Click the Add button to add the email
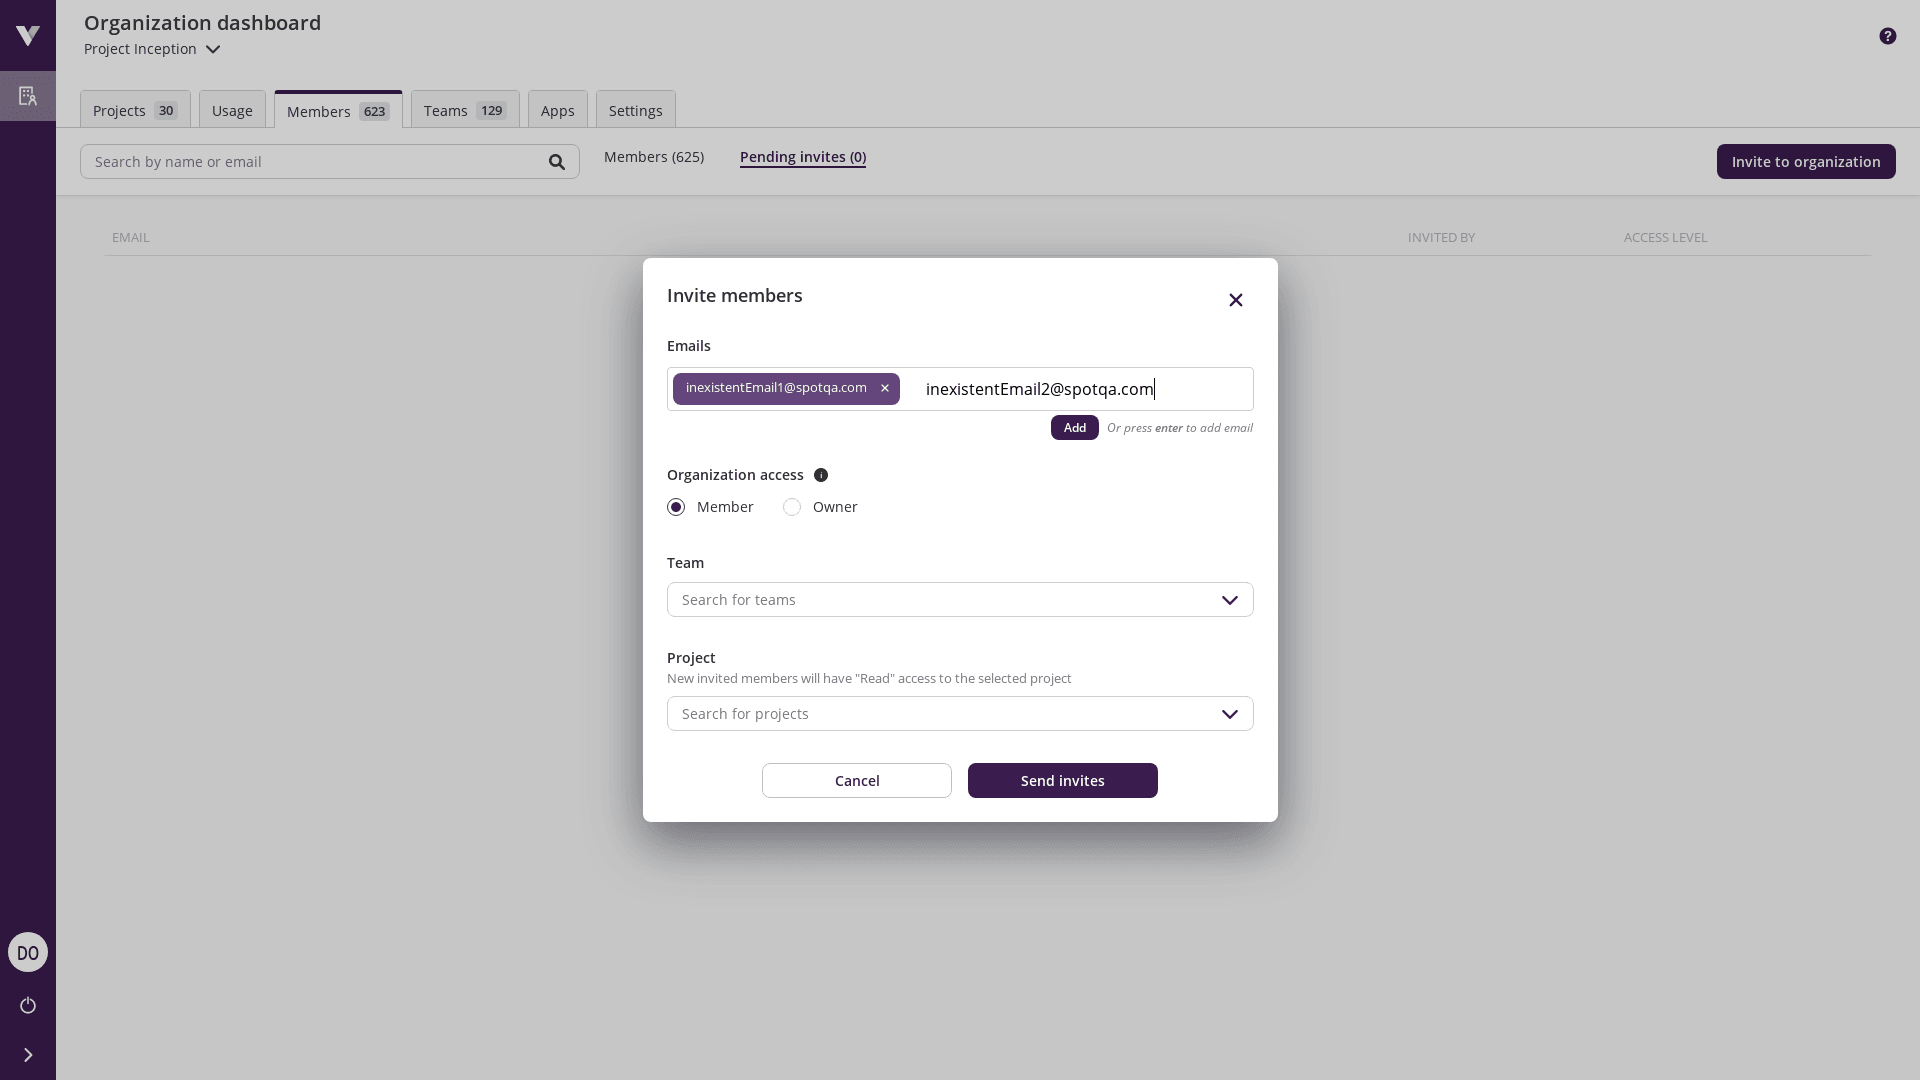Screen dimensions: 1920x1080 point(1074,427)
